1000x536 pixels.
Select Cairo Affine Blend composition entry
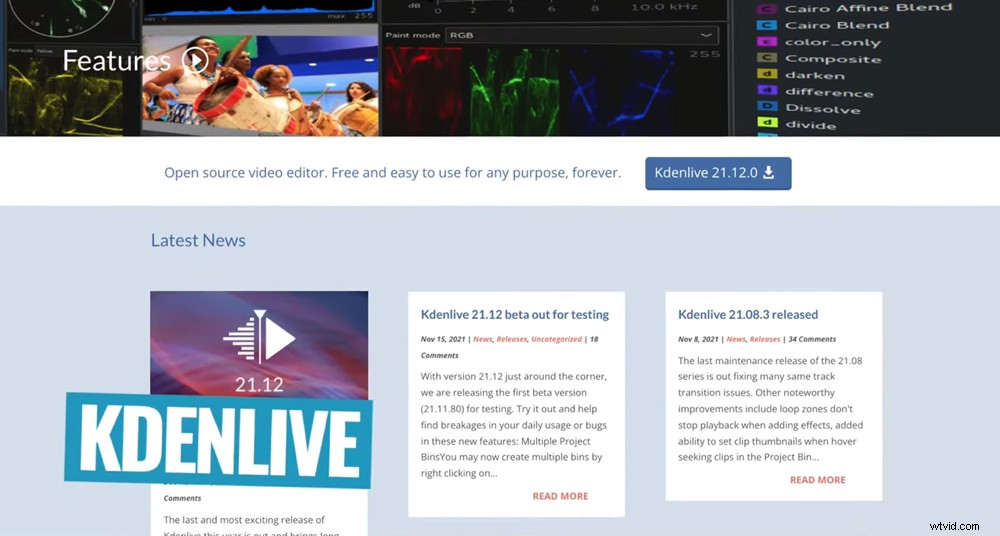[868, 8]
